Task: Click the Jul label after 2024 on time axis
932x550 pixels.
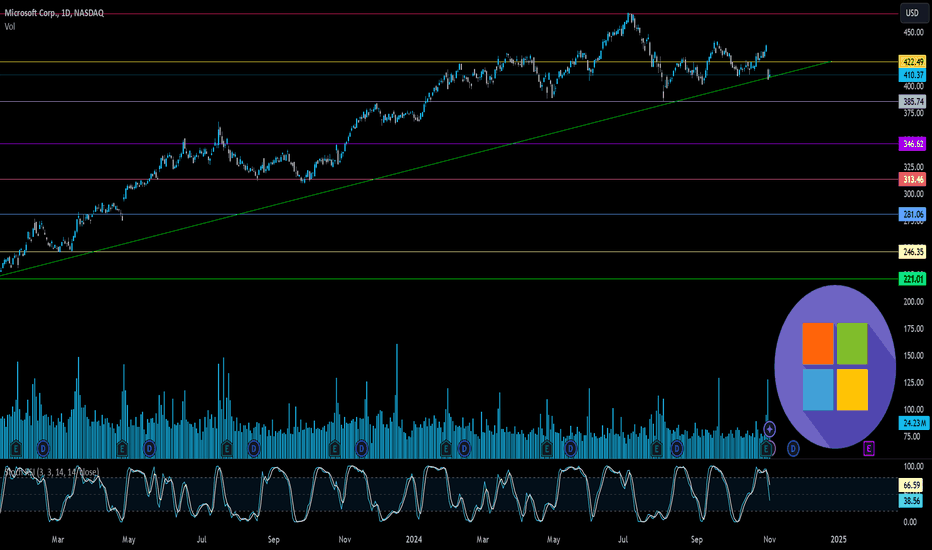Action: pos(623,540)
